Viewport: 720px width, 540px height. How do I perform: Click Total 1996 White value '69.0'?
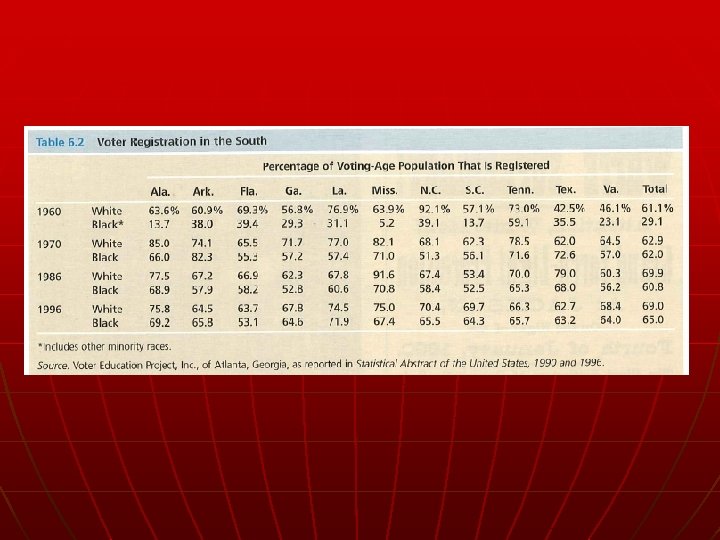click(x=652, y=306)
